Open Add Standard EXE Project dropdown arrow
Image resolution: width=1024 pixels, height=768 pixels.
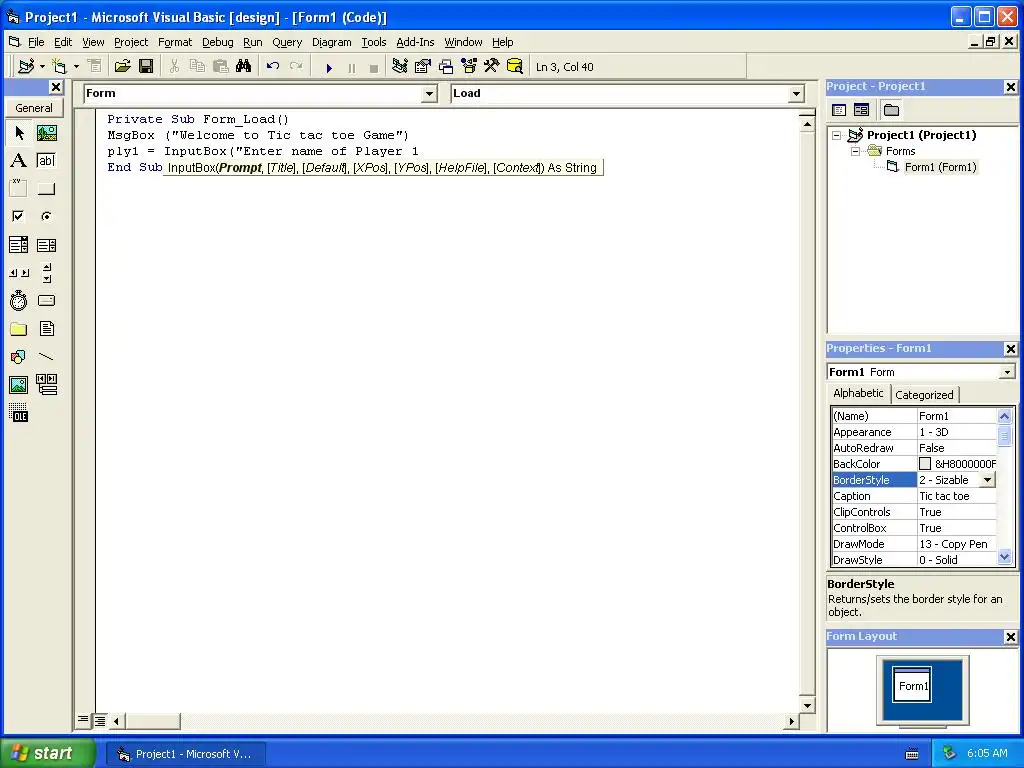pyautogui.click(x=42, y=67)
